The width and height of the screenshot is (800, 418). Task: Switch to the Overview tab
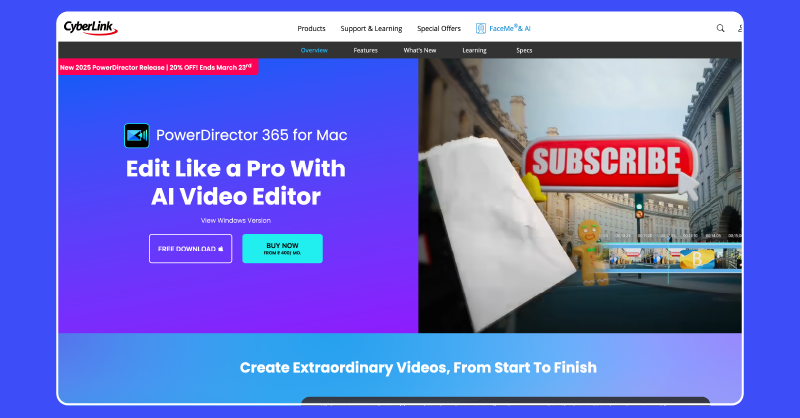[314, 49]
